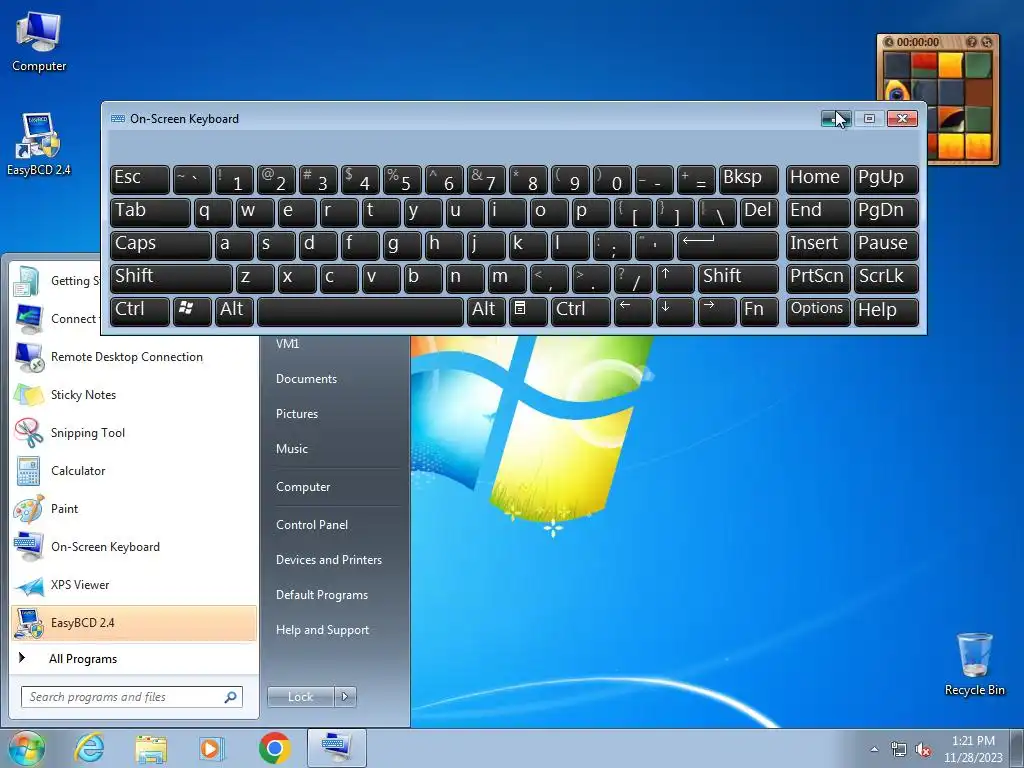Click the up arrow key
The height and width of the screenshot is (768, 1024).
[x=675, y=278]
